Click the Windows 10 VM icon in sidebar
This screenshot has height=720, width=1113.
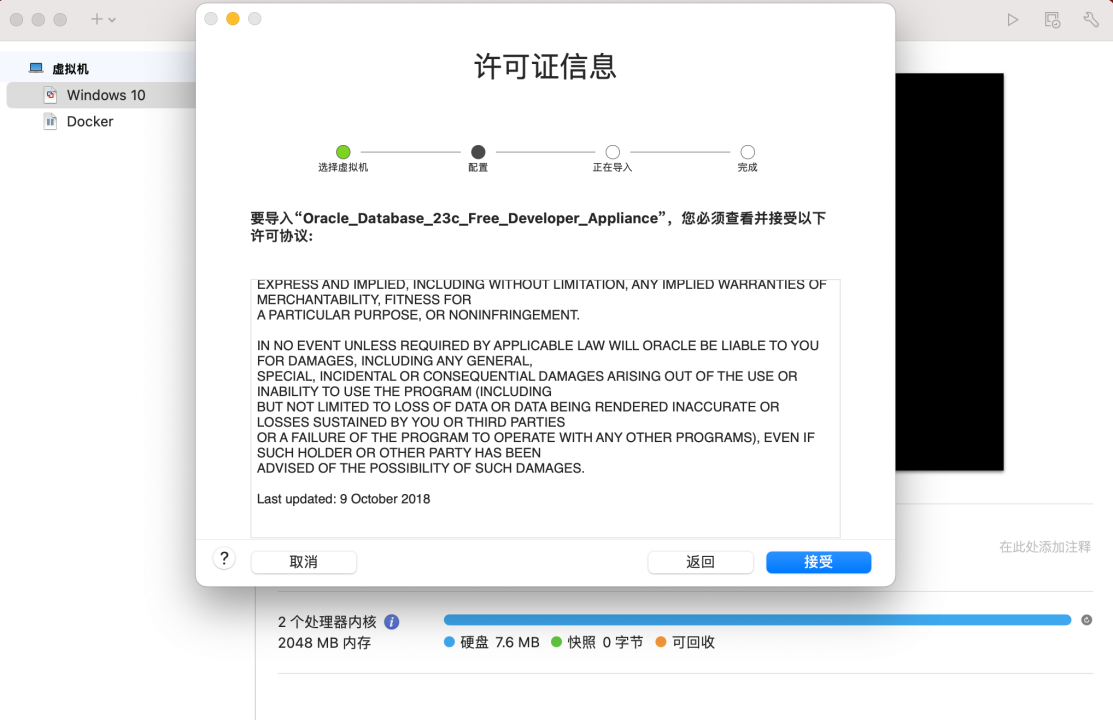click(x=50, y=95)
